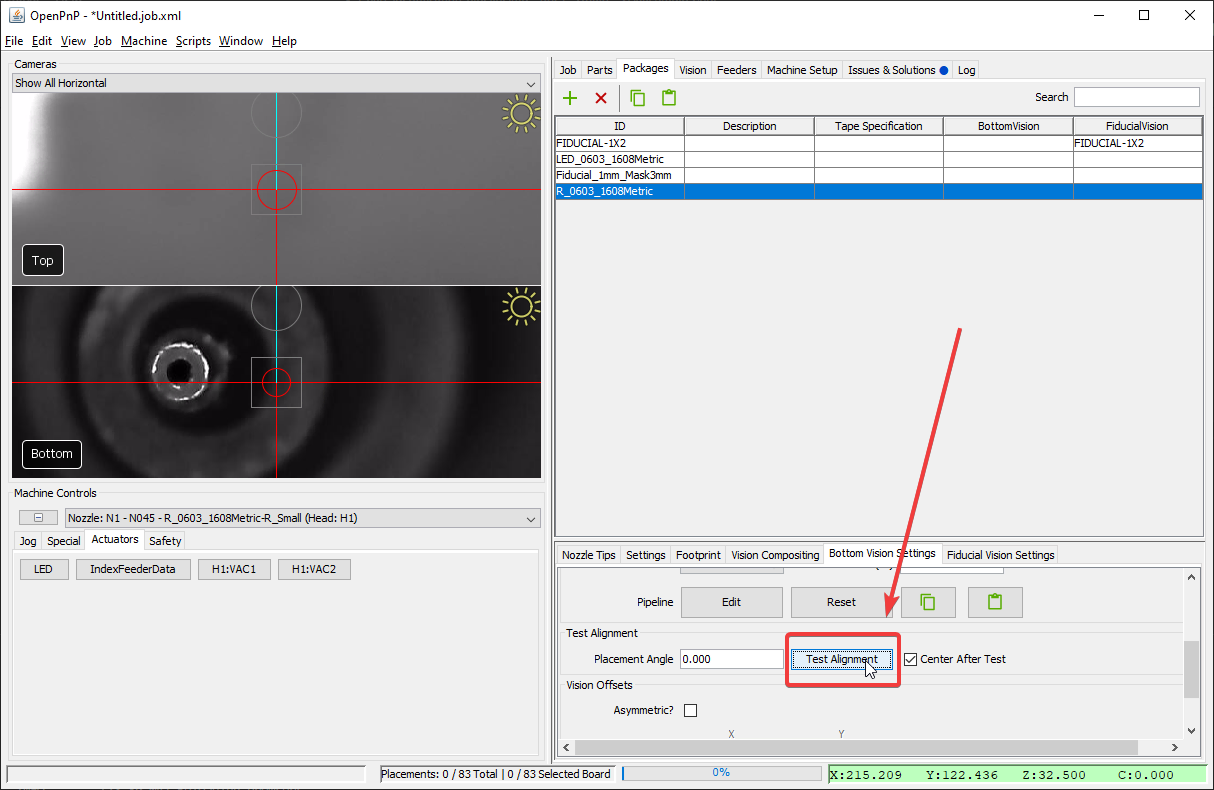Open the Machine menu
Screen dimensions: 1214x790
point(144,41)
